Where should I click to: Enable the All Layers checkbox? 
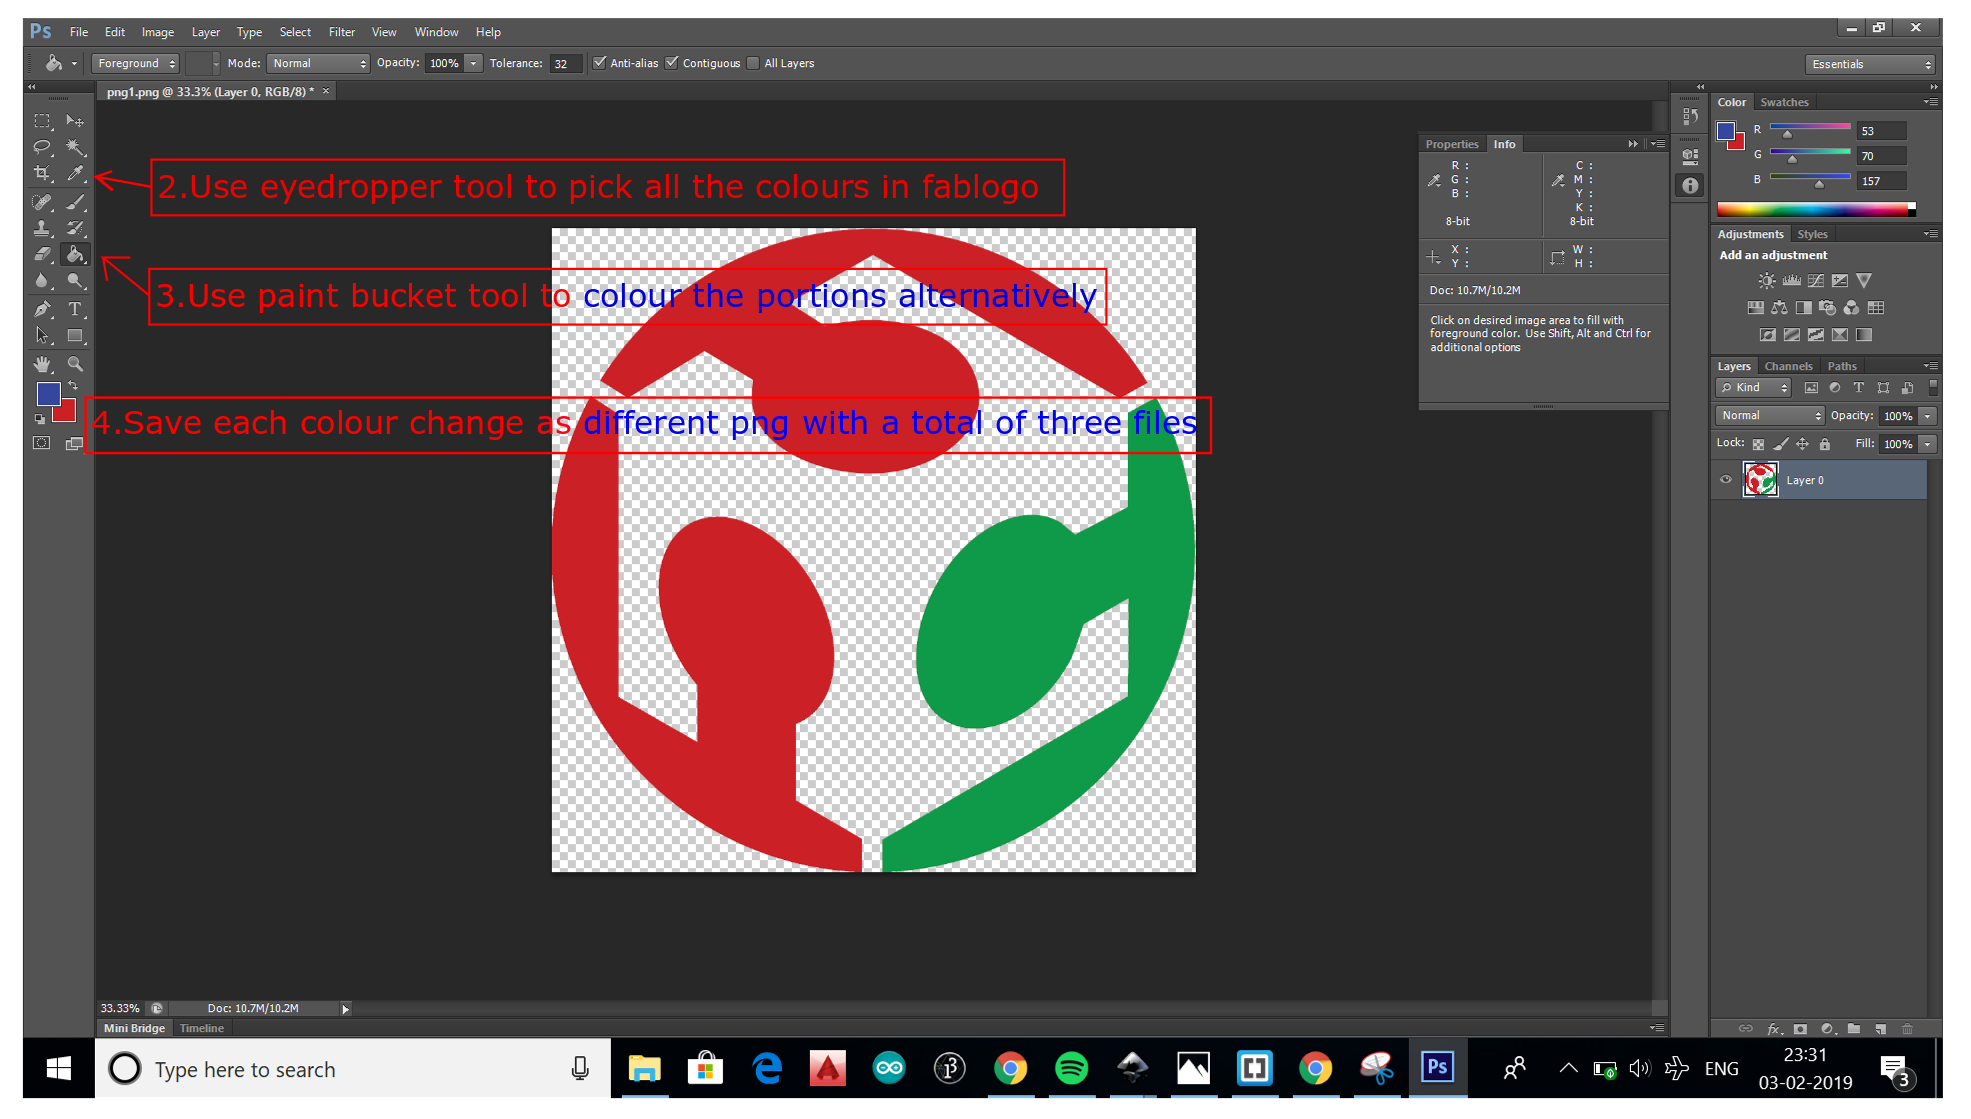pyautogui.click(x=754, y=63)
